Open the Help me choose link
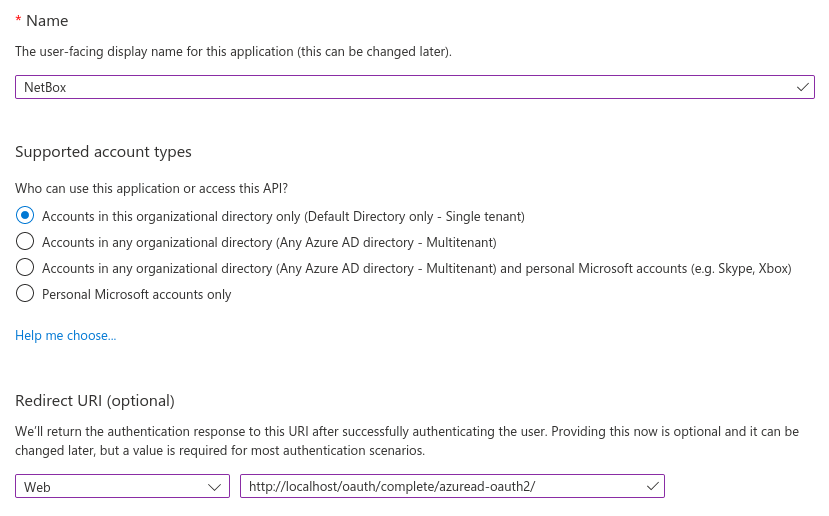 click(x=66, y=336)
